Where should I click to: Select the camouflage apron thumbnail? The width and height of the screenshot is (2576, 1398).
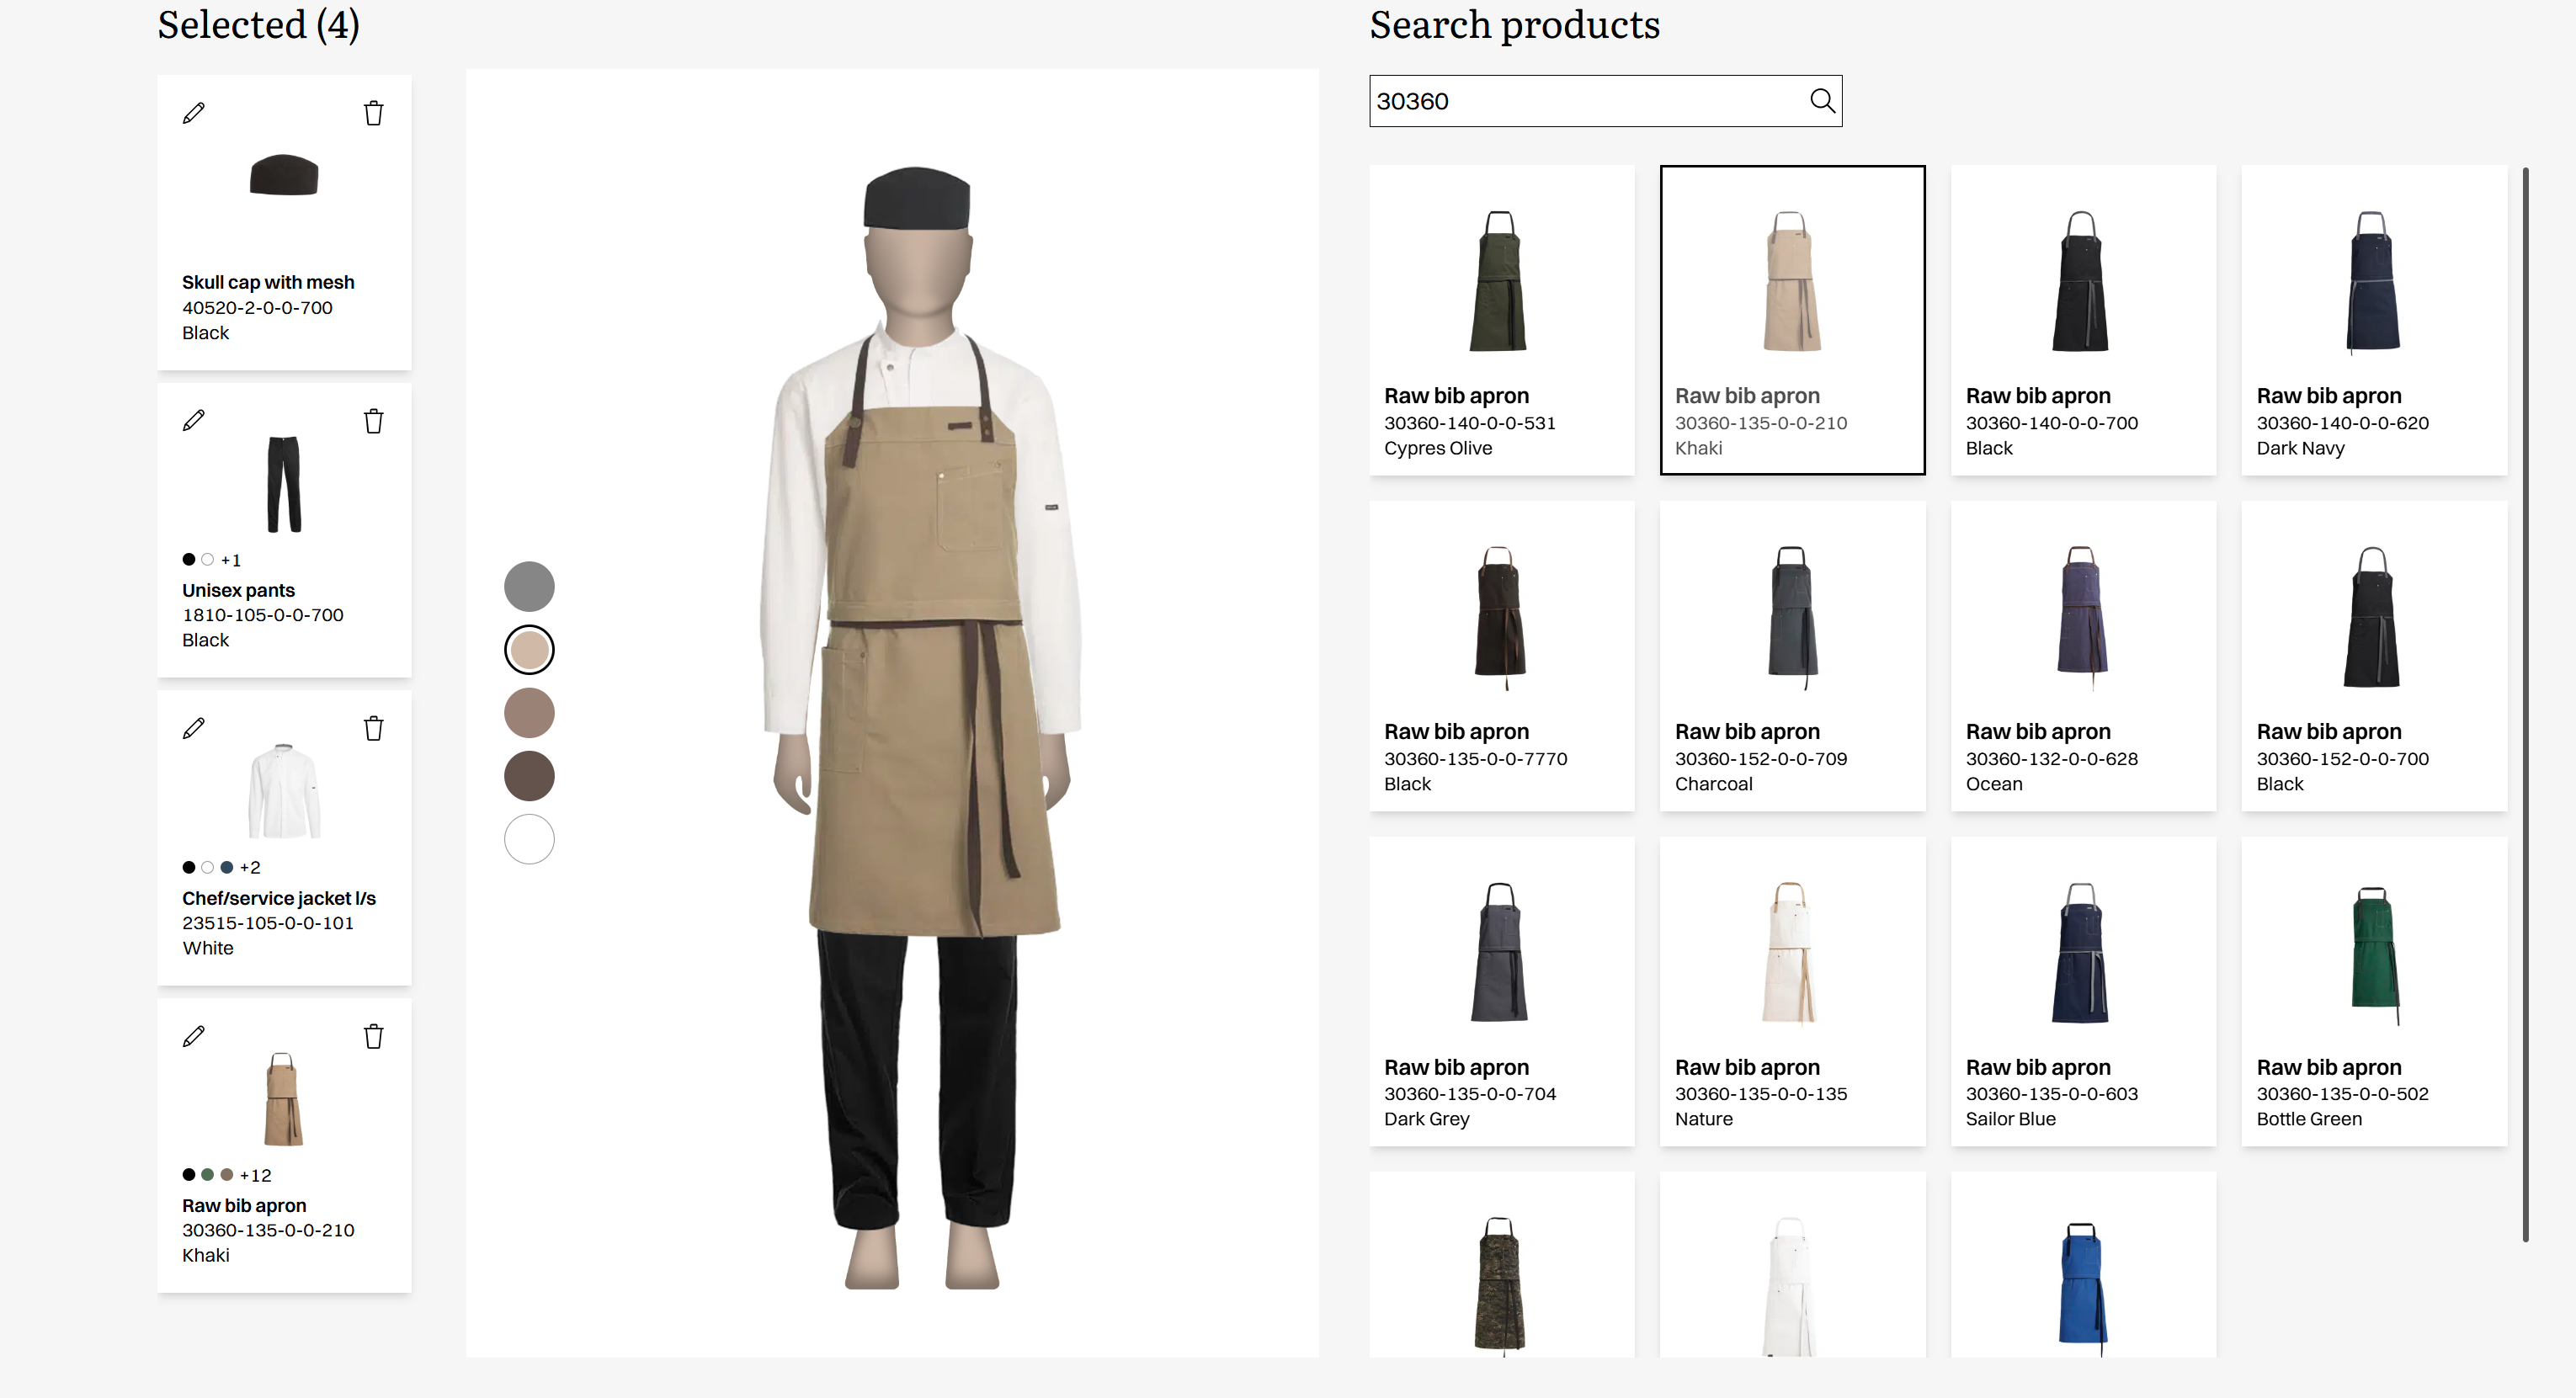tap(1500, 1286)
